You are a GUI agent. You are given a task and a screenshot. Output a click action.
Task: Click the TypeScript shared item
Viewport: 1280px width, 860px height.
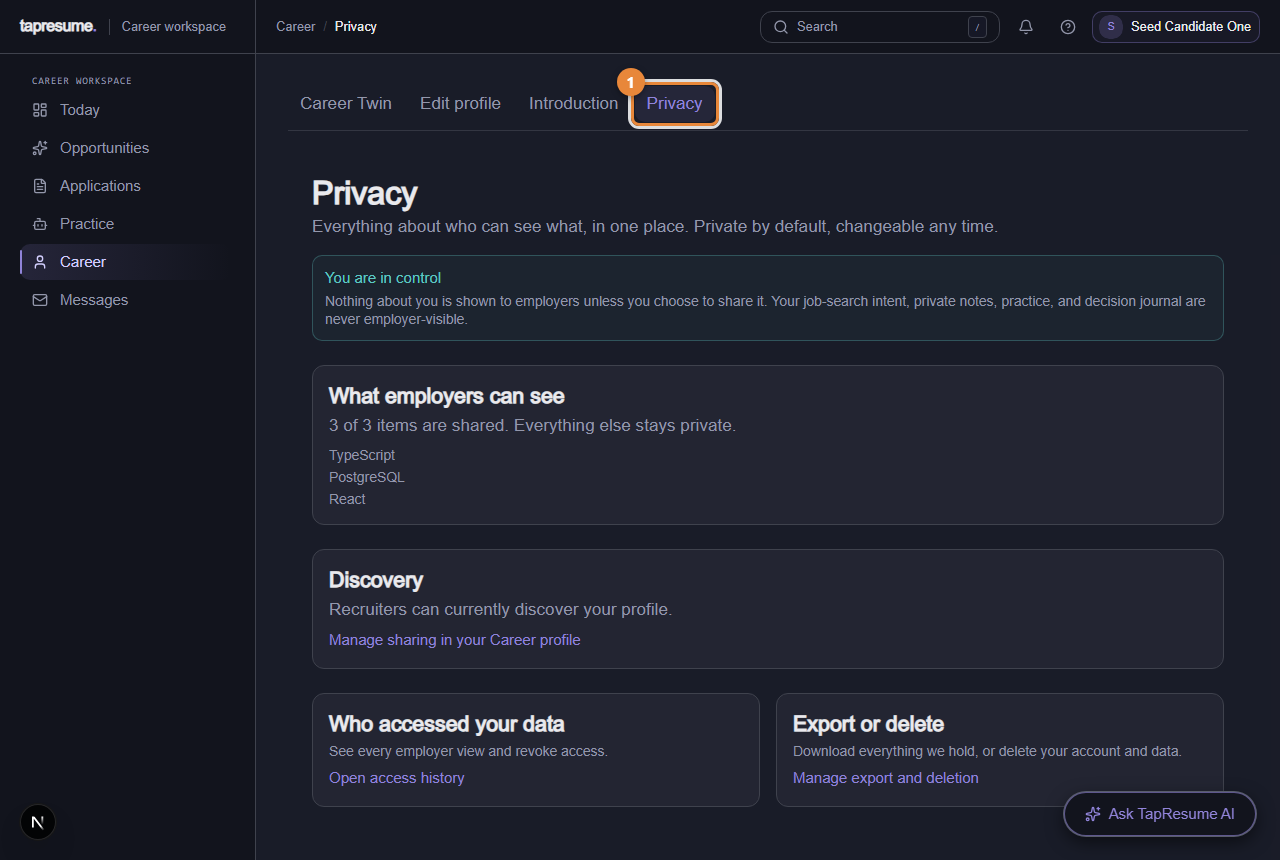362,455
